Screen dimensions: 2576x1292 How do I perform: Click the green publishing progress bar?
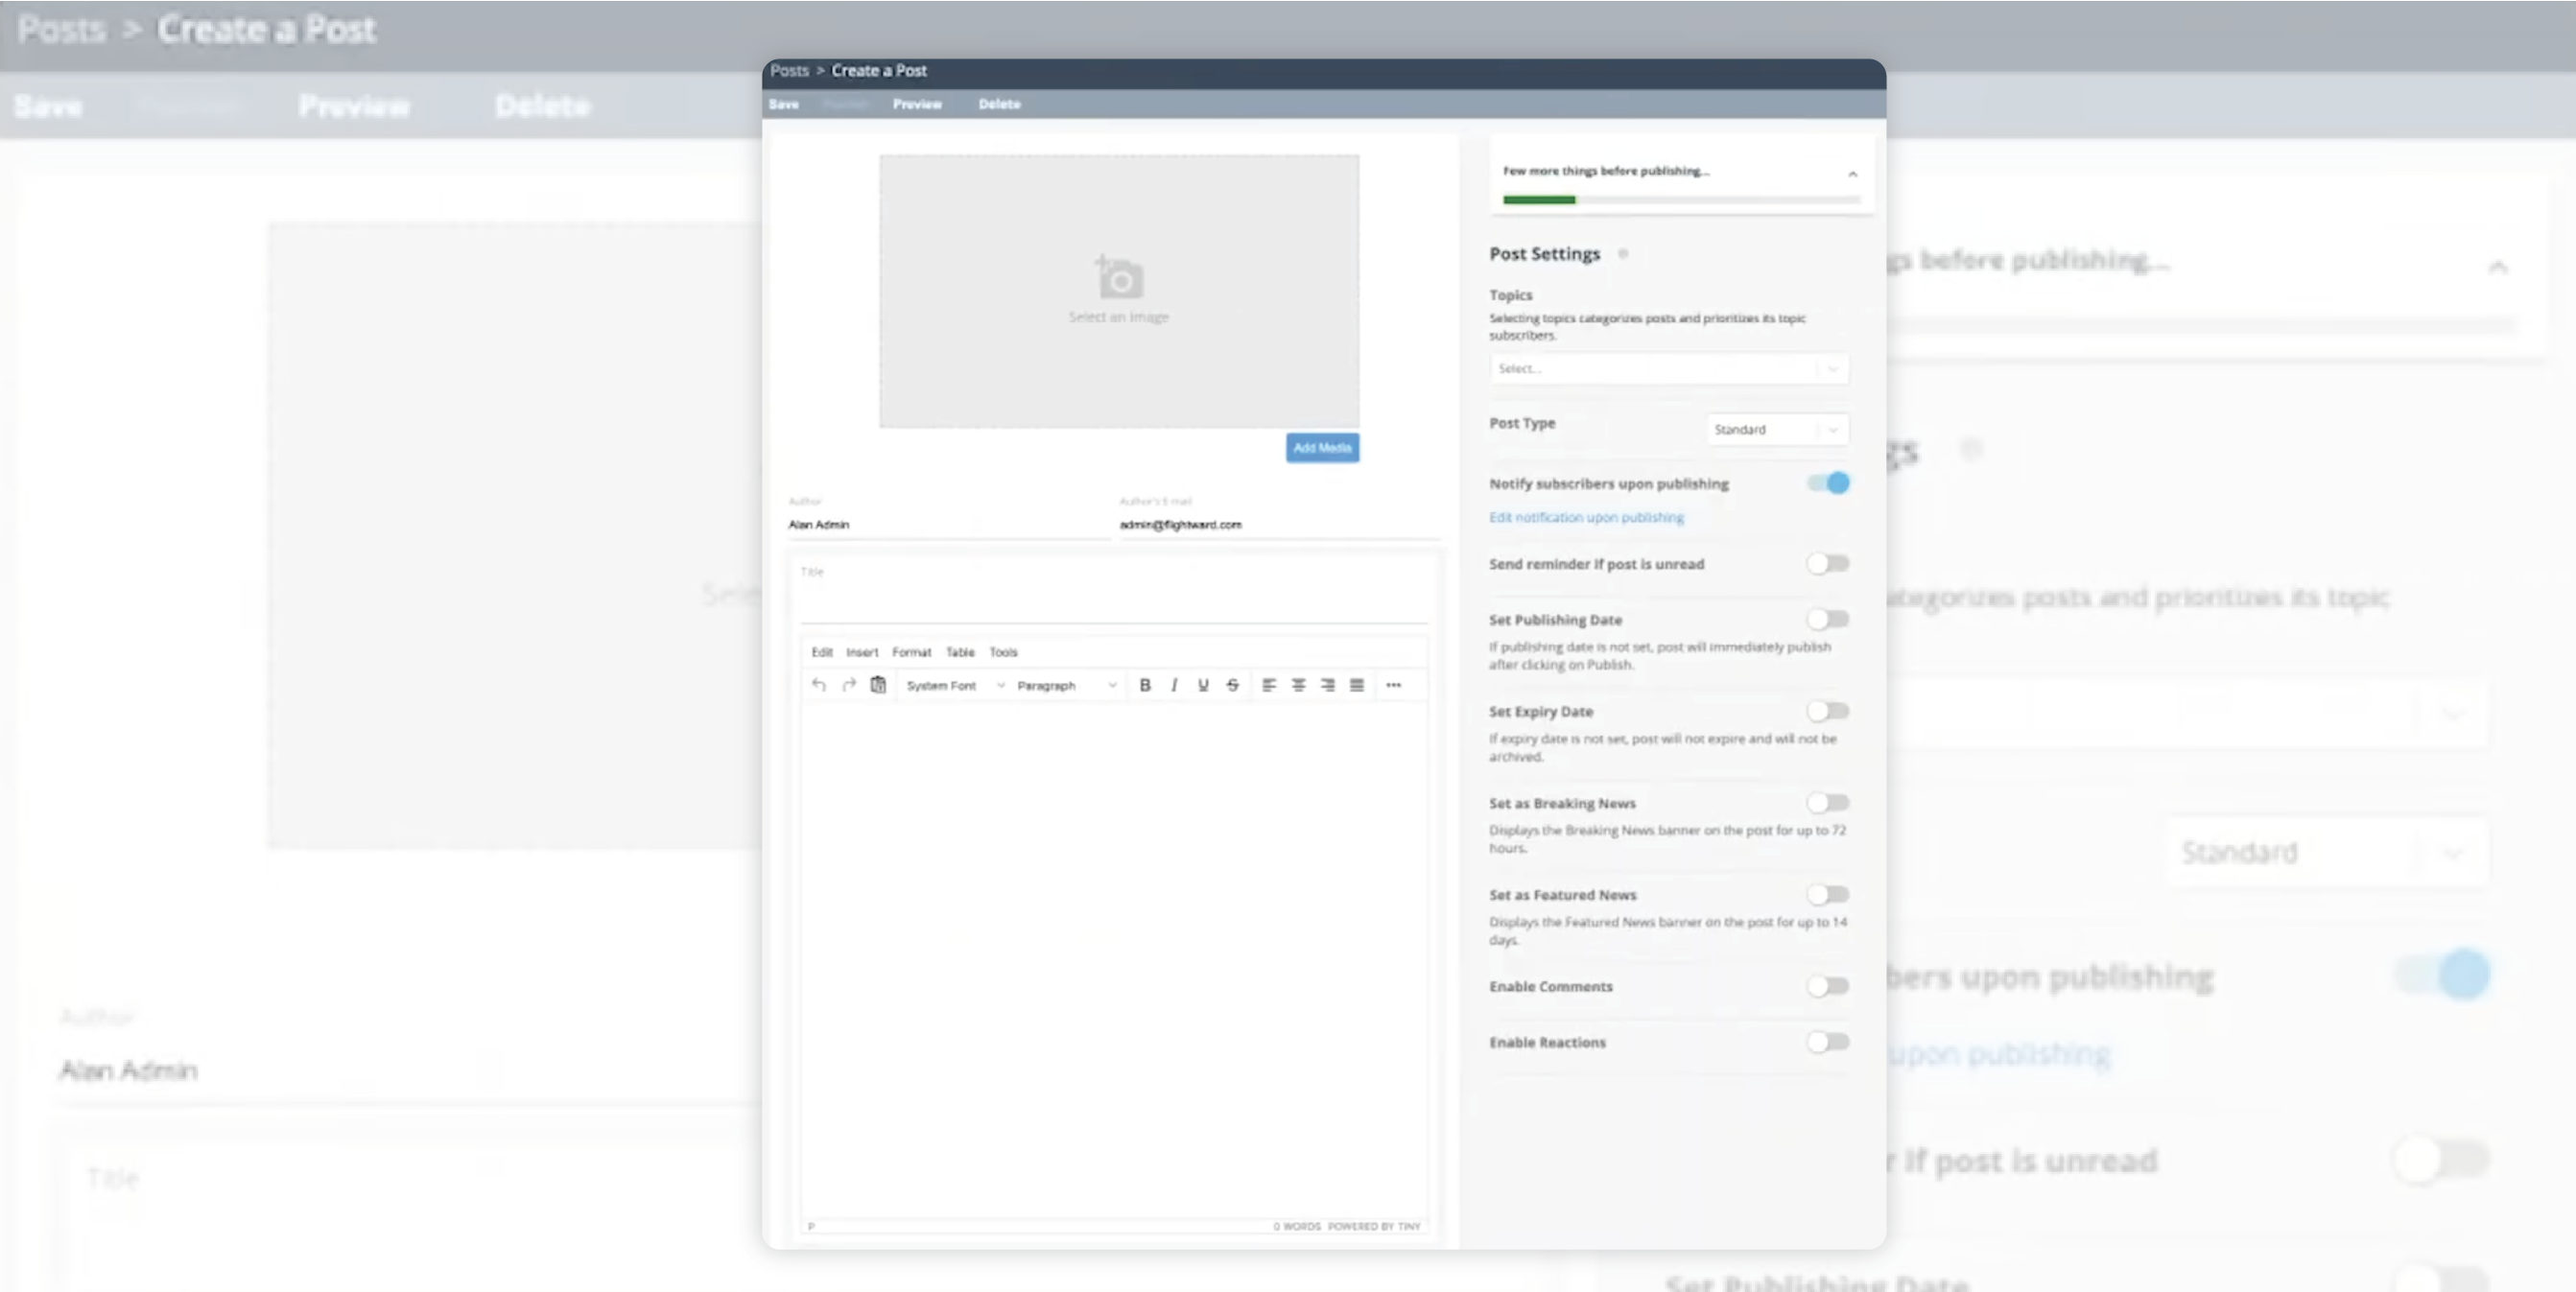pyautogui.click(x=1540, y=200)
